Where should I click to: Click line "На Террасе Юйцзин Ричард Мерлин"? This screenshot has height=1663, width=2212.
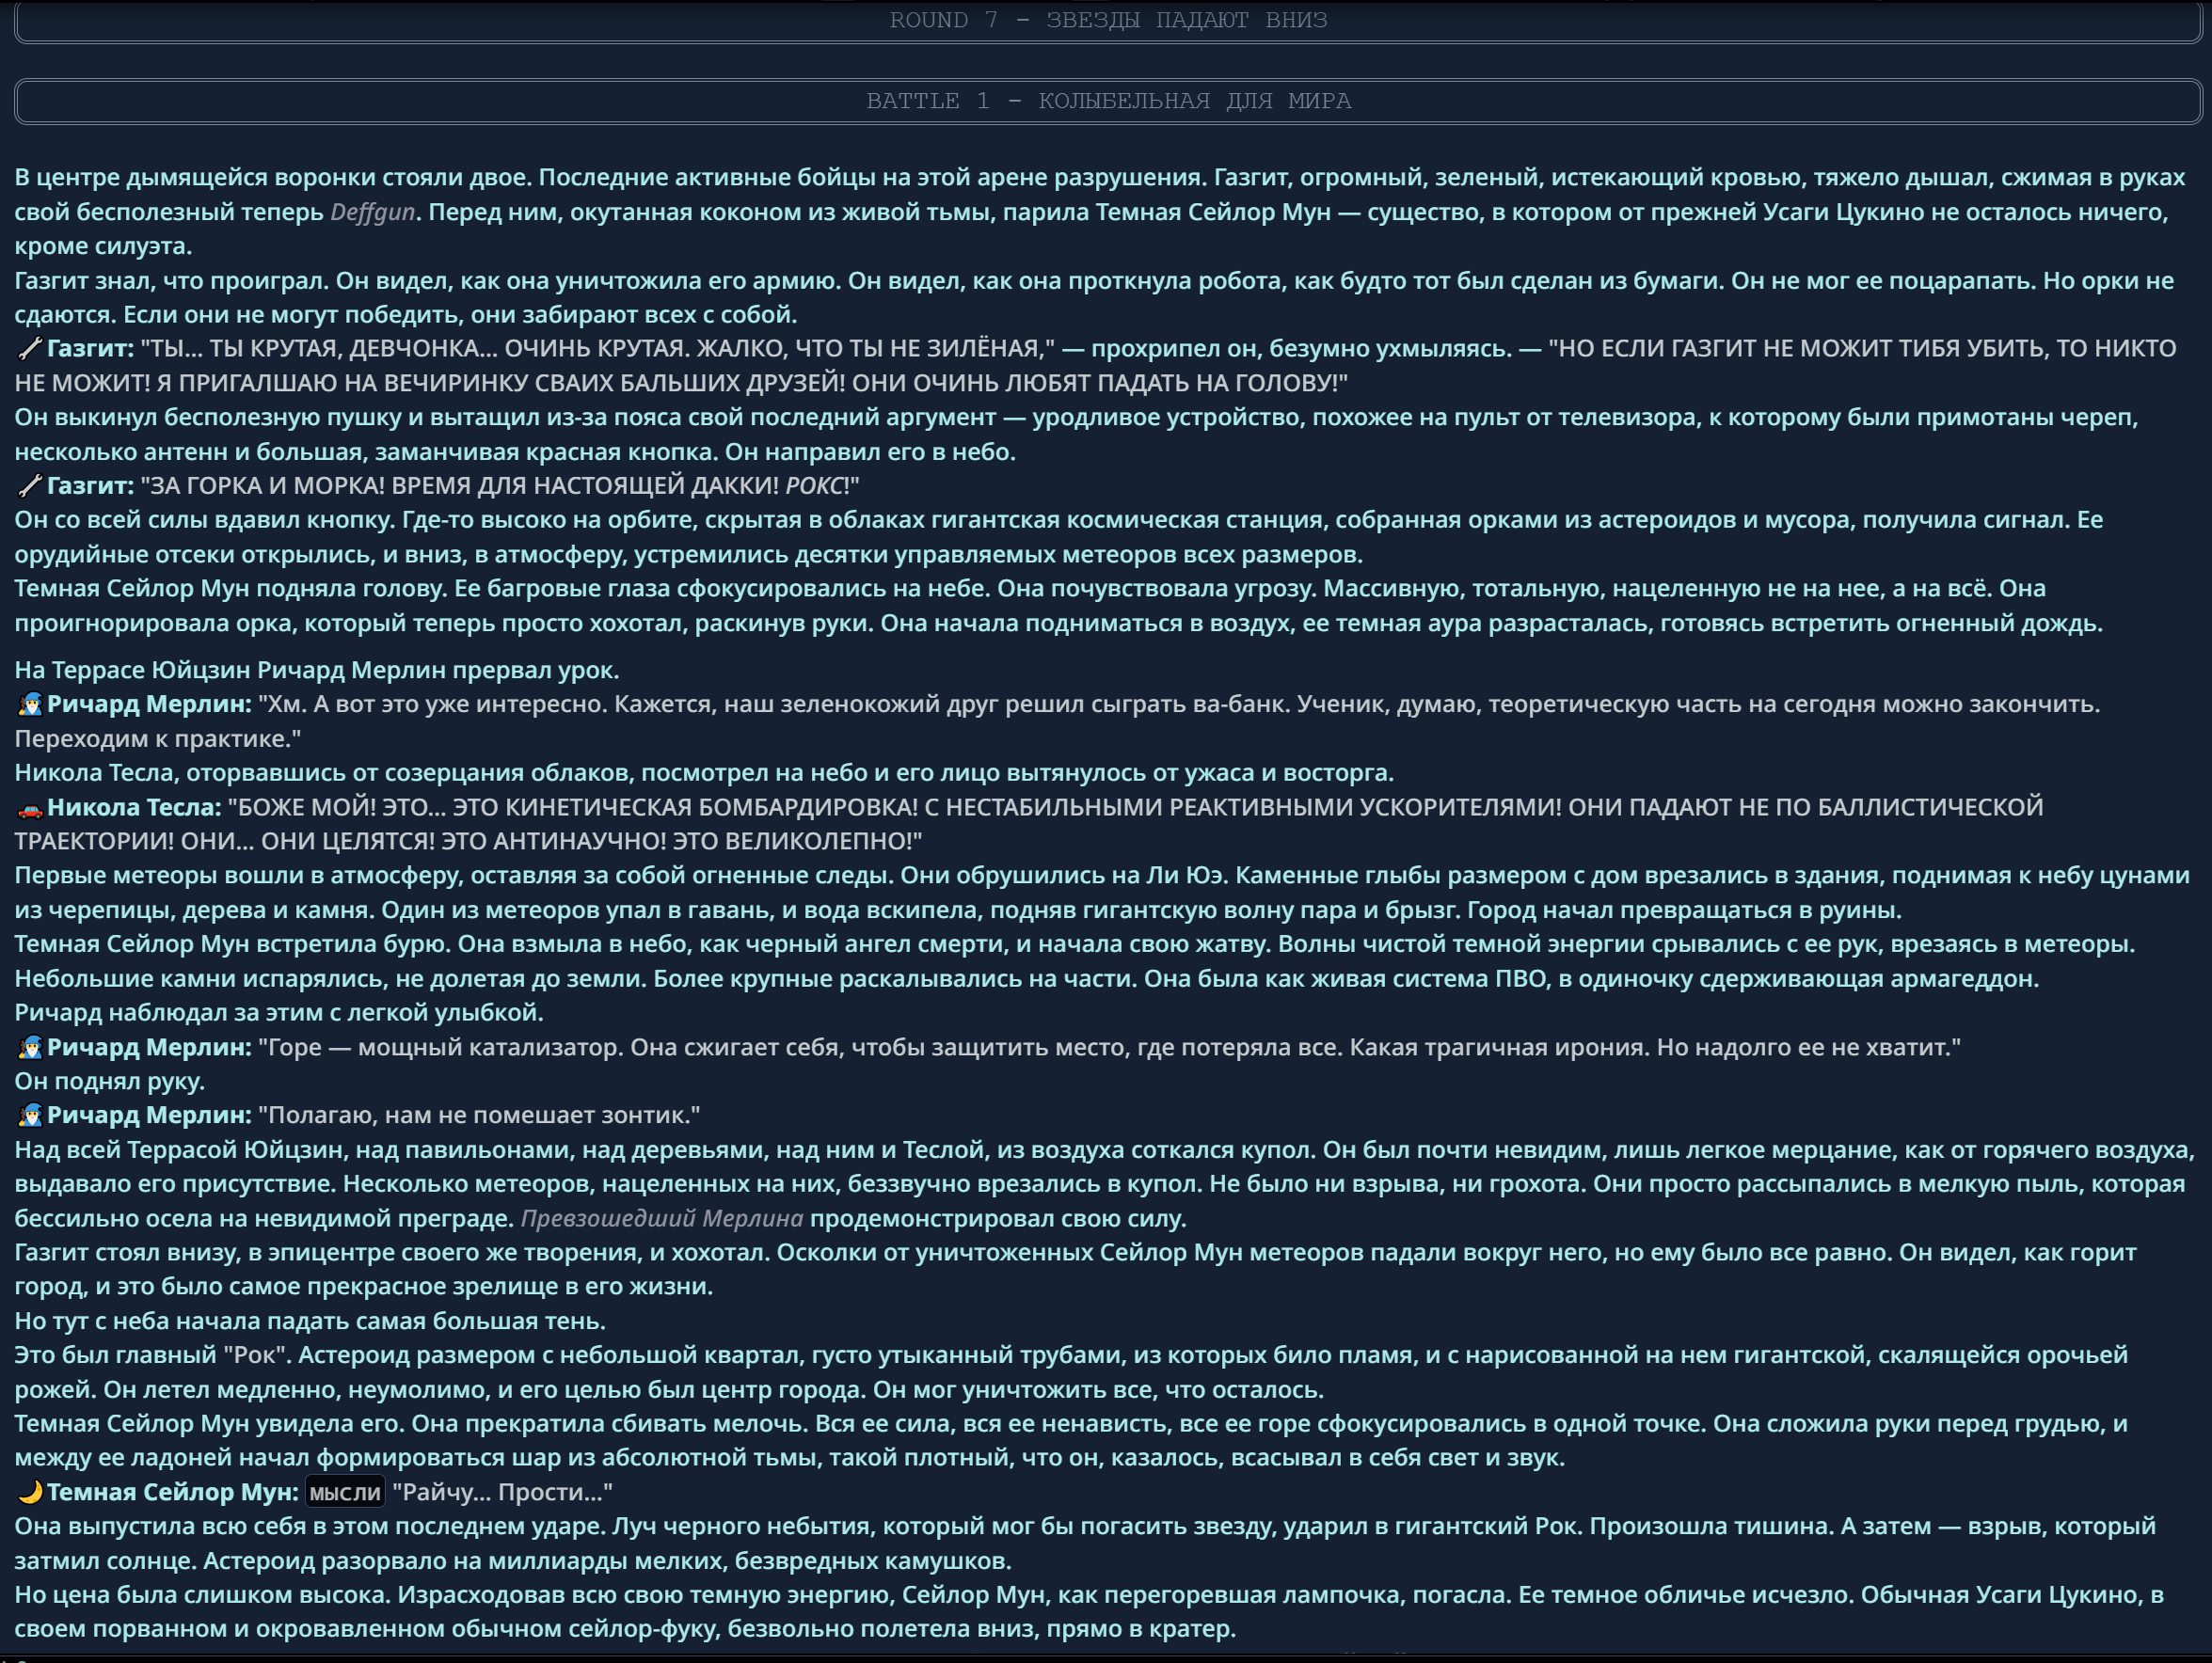coord(316,671)
